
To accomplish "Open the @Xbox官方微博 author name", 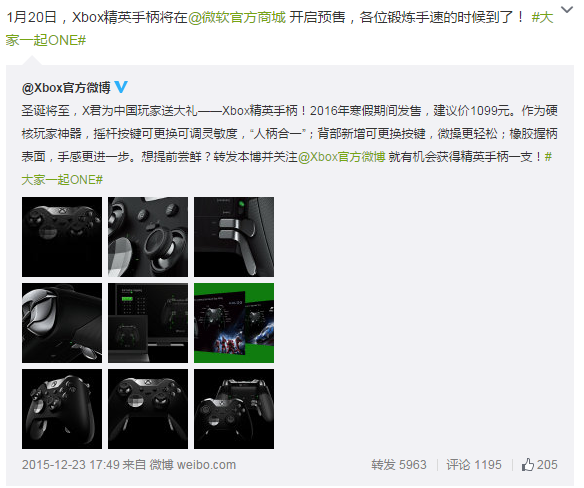I will (x=66, y=88).
